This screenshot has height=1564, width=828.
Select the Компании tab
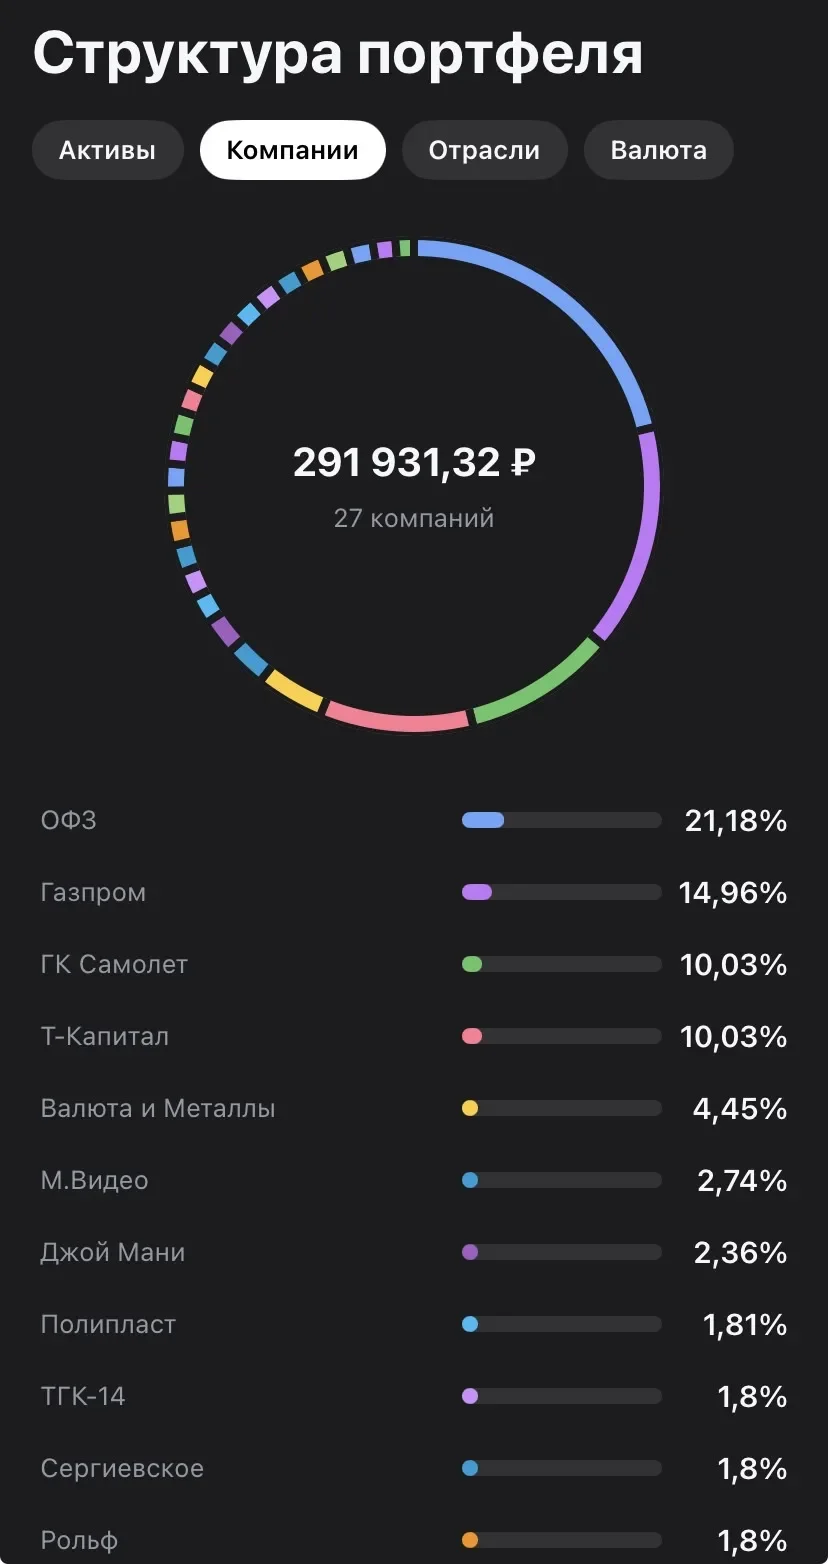292,151
